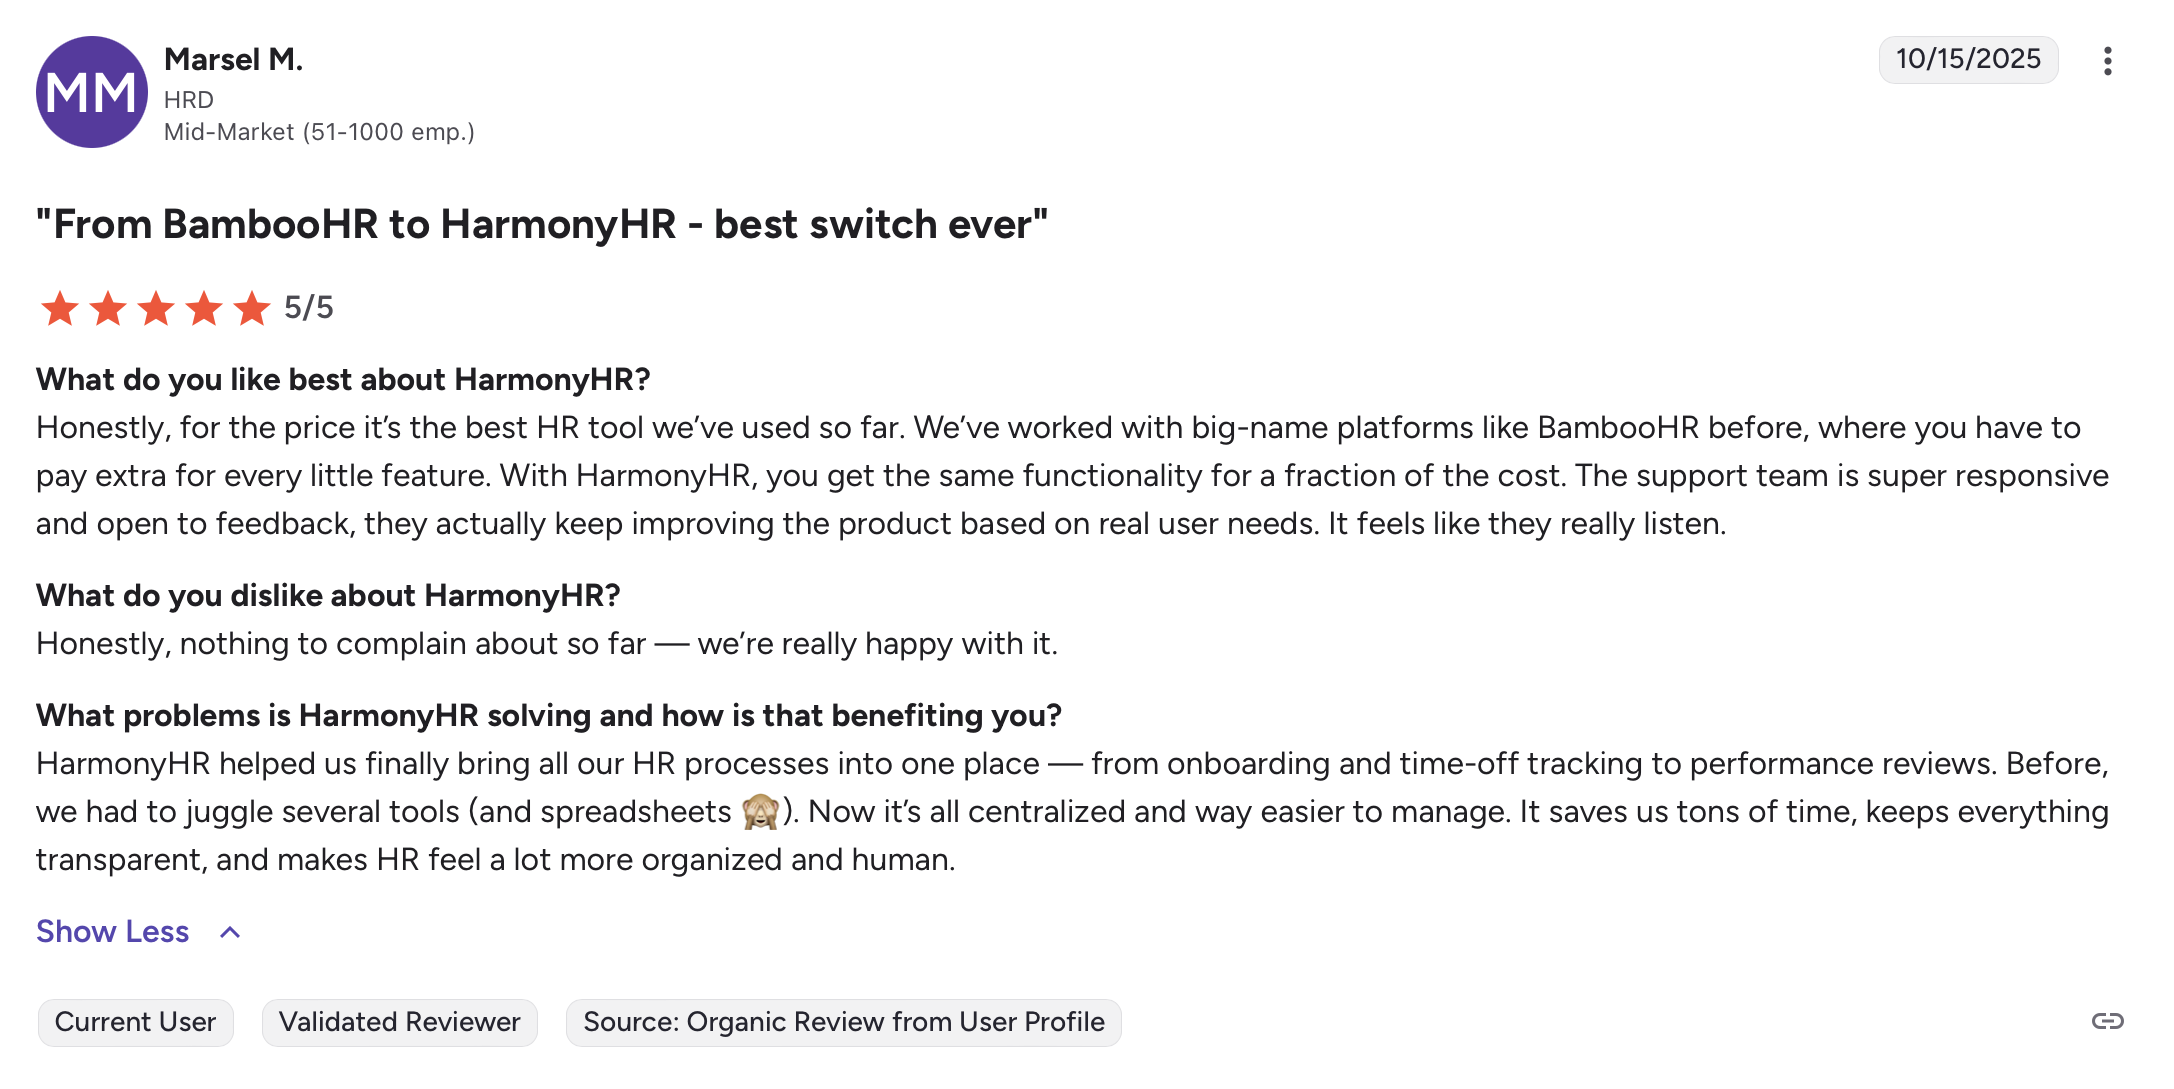Click the middle star in the rating
The image size is (2174, 1089).
click(154, 309)
